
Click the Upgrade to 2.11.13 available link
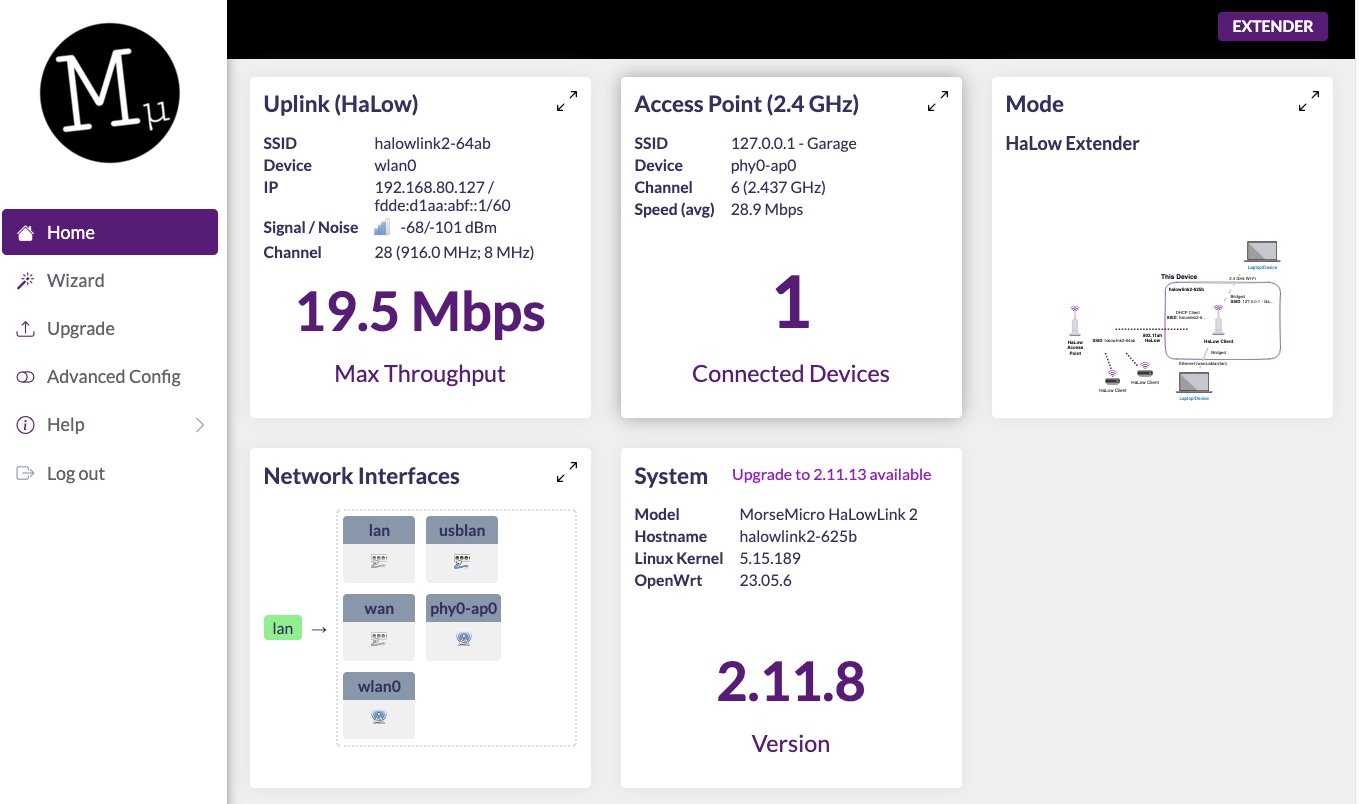pyautogui.click(x=831, y=474)
